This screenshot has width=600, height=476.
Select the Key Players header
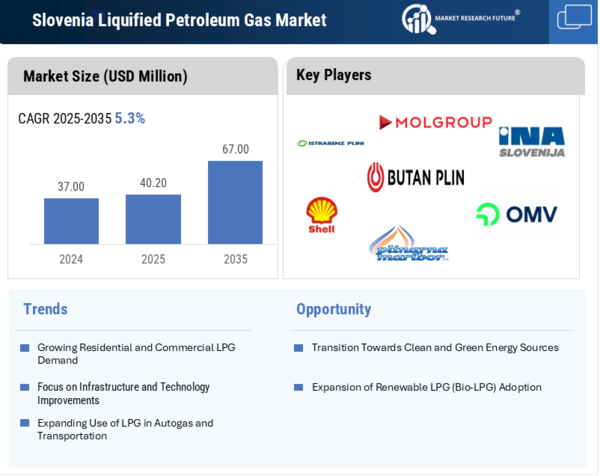333,75
